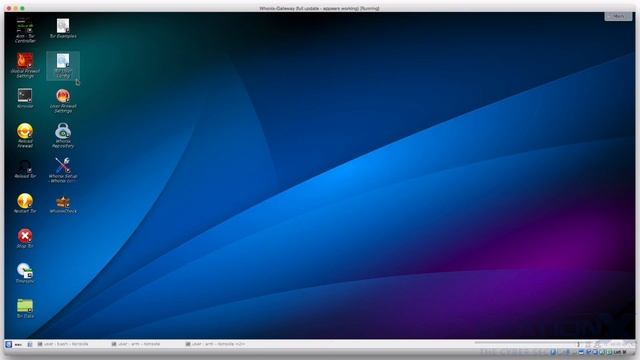The image size is (640, 360).
Task: Click the Stop Tor icon
Action: (25, 238)
